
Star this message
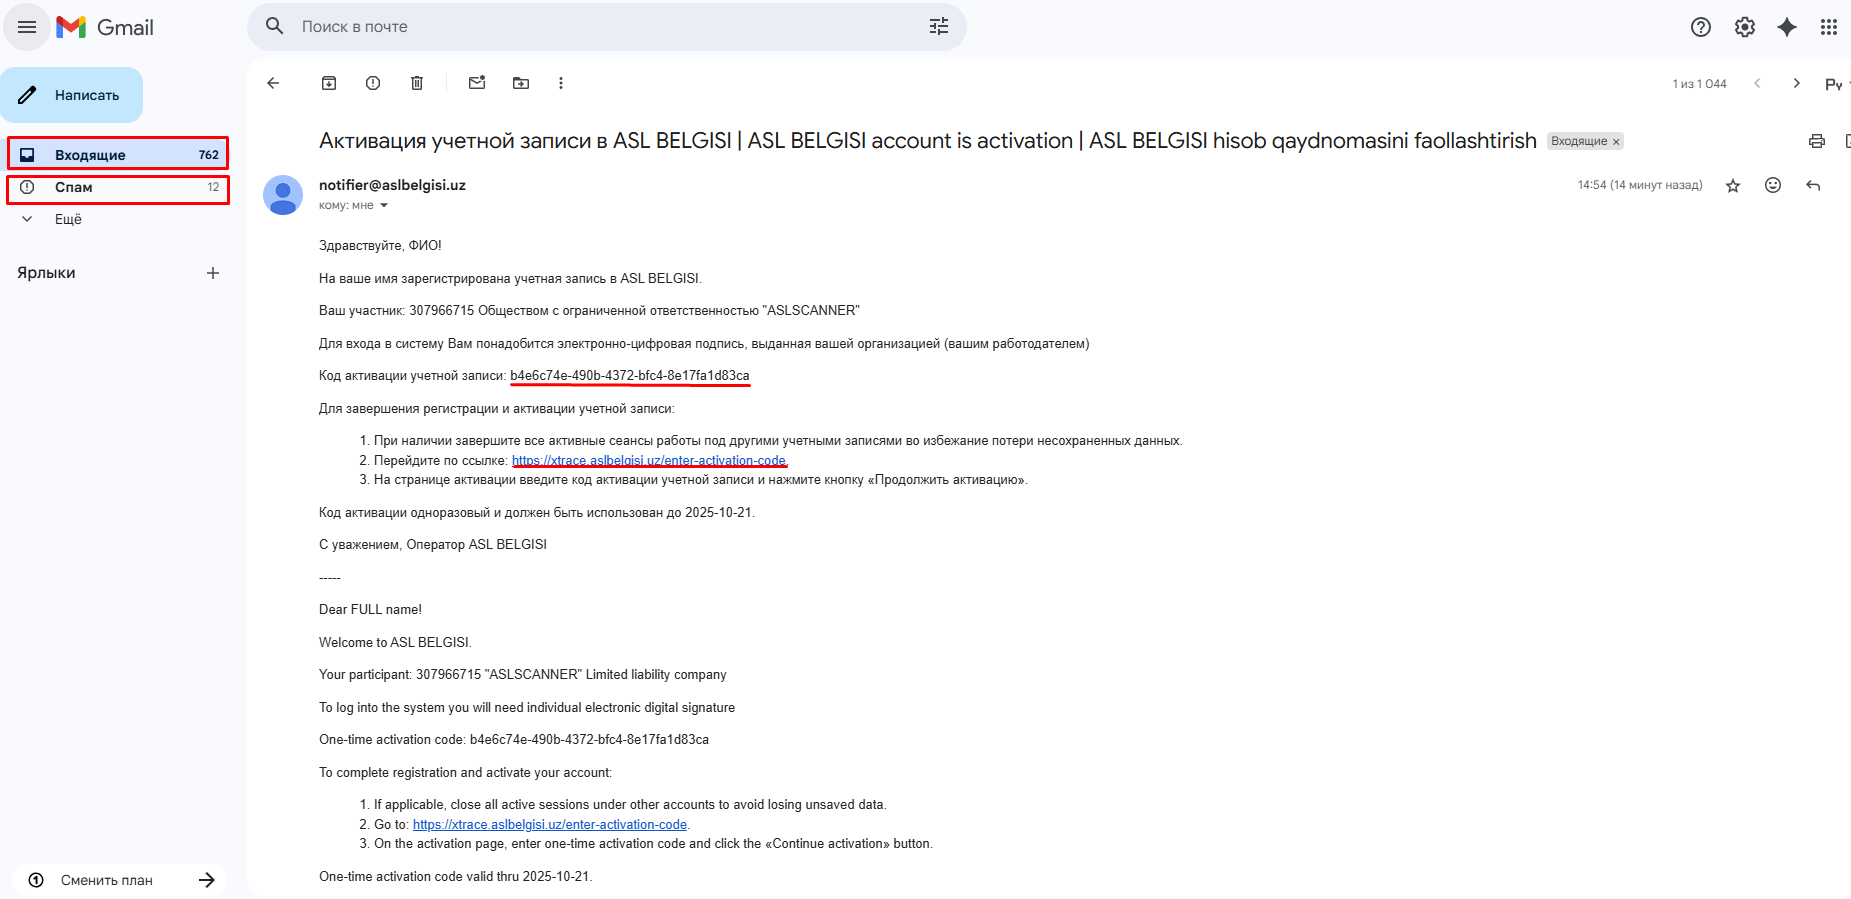pos(1733,185)
